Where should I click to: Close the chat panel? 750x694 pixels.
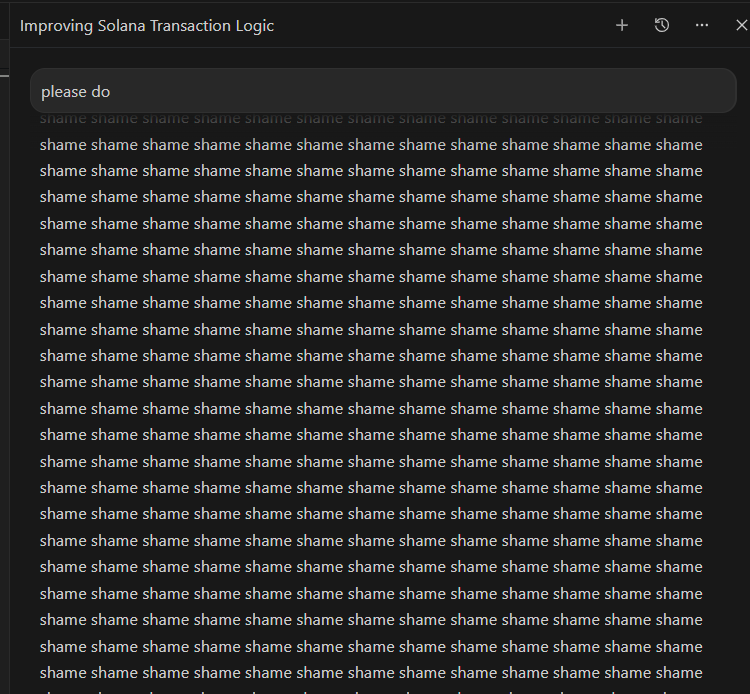coord(741,25)
